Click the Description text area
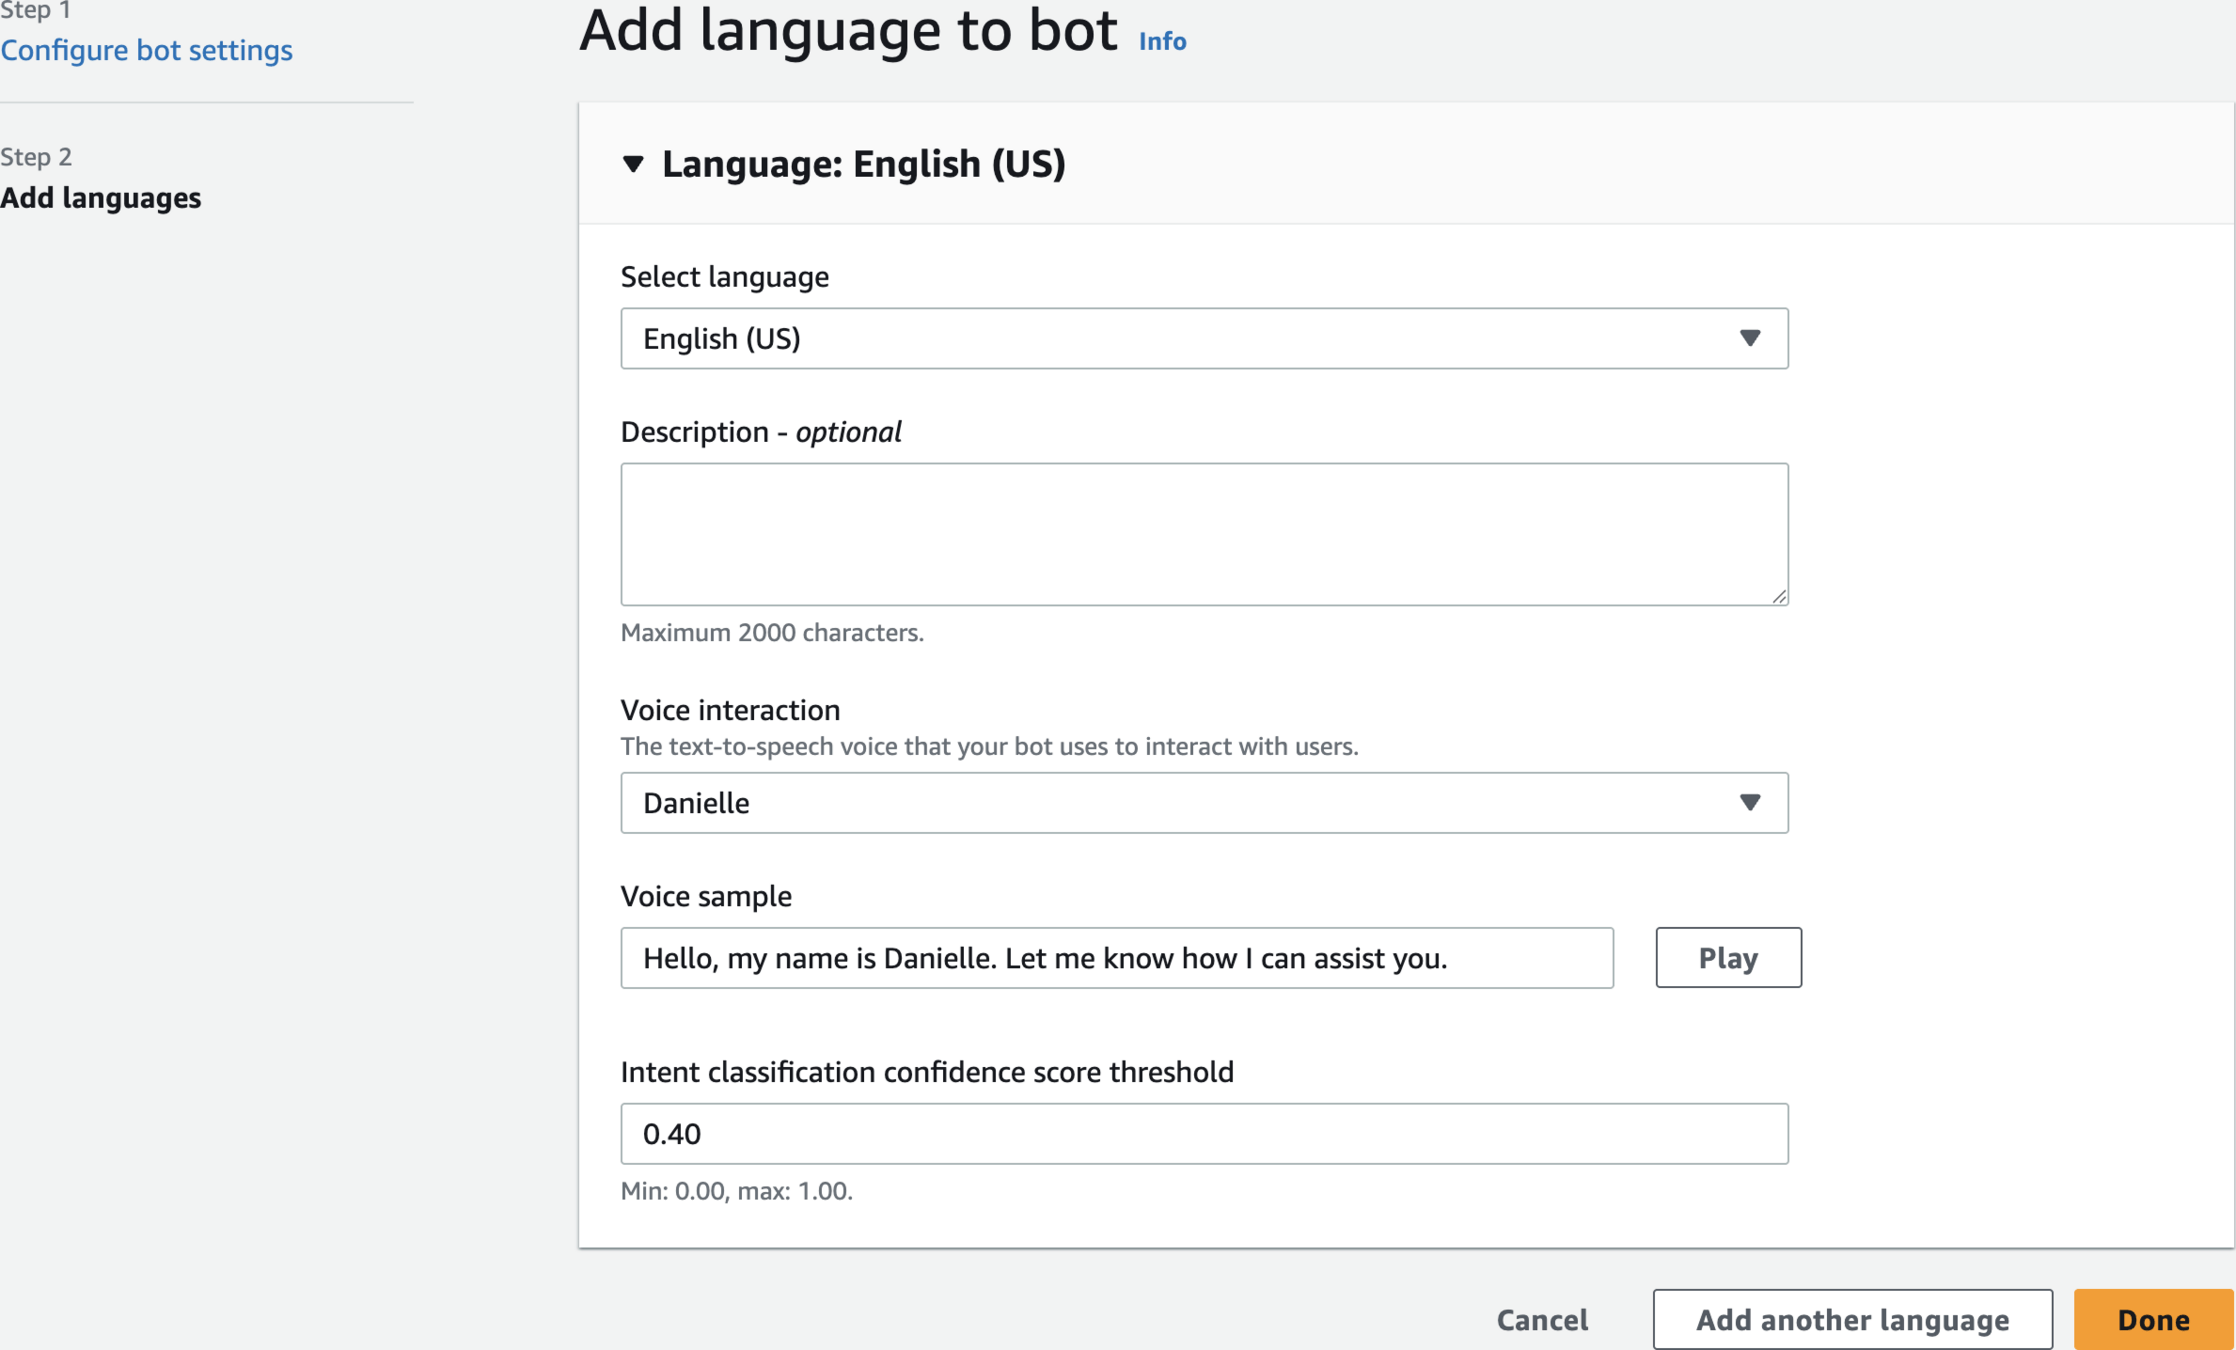 pyautogui.click(x=1203, y=533)
